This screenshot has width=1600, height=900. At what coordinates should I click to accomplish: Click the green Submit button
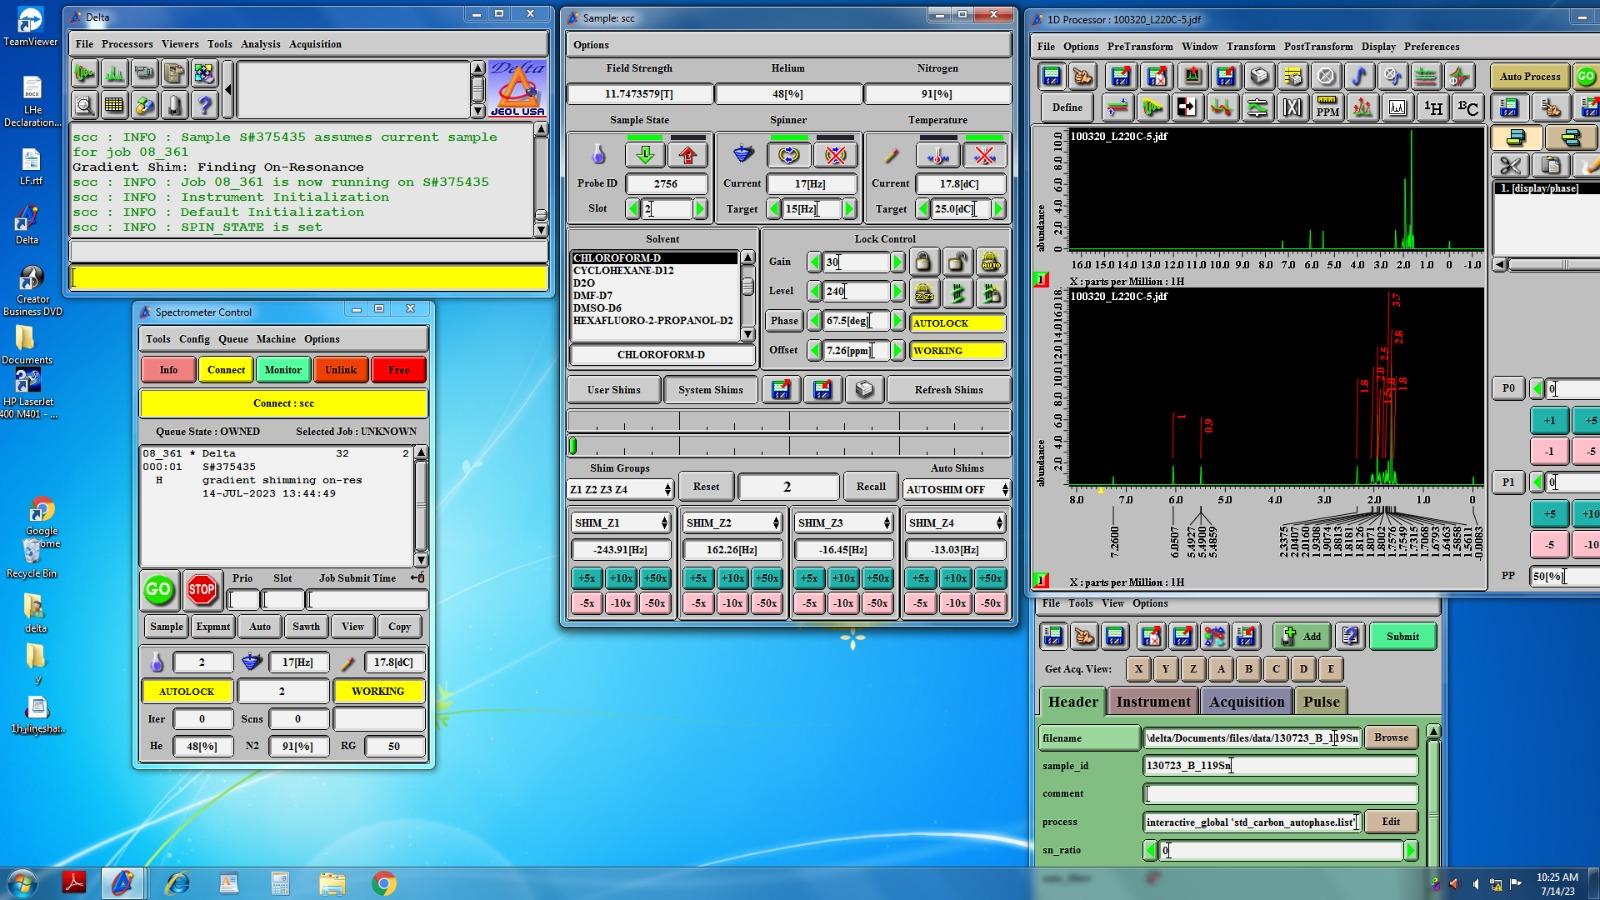pyautogui.click(x=1402, y=636)
